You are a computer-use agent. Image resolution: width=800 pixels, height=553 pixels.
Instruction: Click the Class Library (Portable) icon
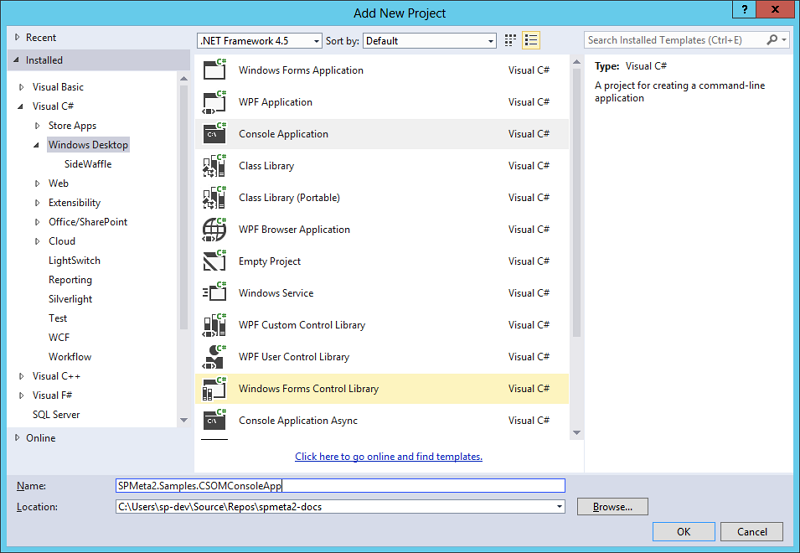[x=214, y=197]
